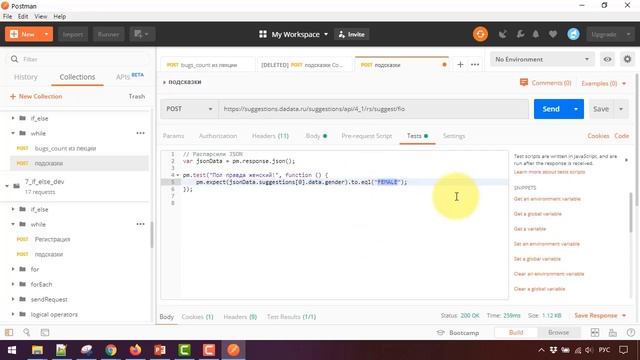
Task: Open notifications bell icon
Action: [x=536, y=34]
